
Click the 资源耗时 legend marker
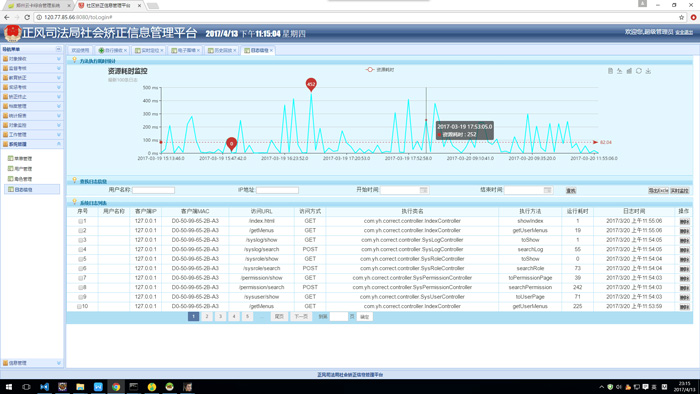pyautogui.click(x=370, y=70)
